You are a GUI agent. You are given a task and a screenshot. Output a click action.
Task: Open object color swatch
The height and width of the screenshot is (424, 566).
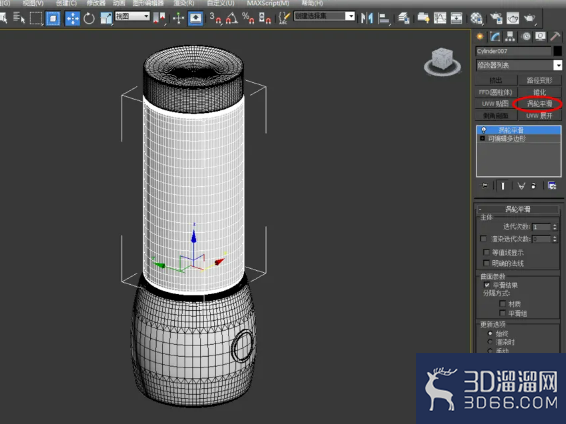pyautogui.click(x=557, y=51)
